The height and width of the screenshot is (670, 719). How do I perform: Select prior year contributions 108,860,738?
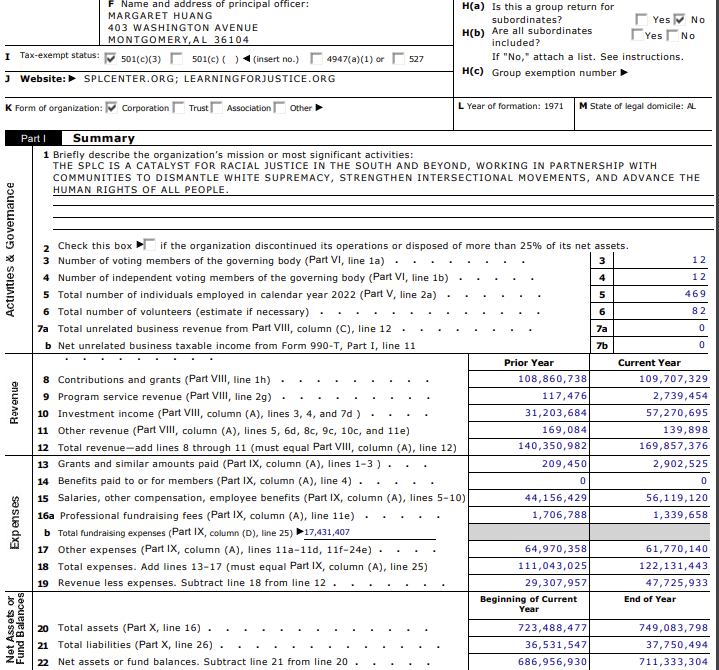point(553,379)
